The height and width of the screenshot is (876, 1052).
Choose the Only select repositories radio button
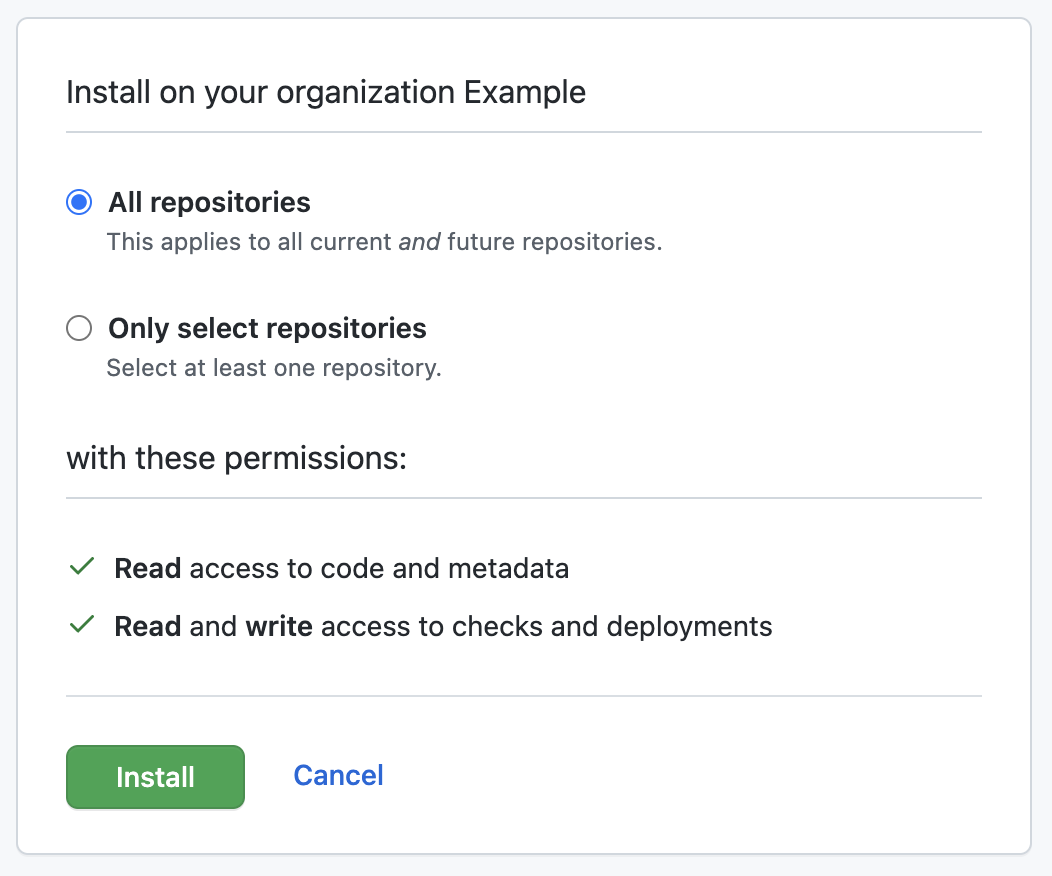tap(79, 328)
